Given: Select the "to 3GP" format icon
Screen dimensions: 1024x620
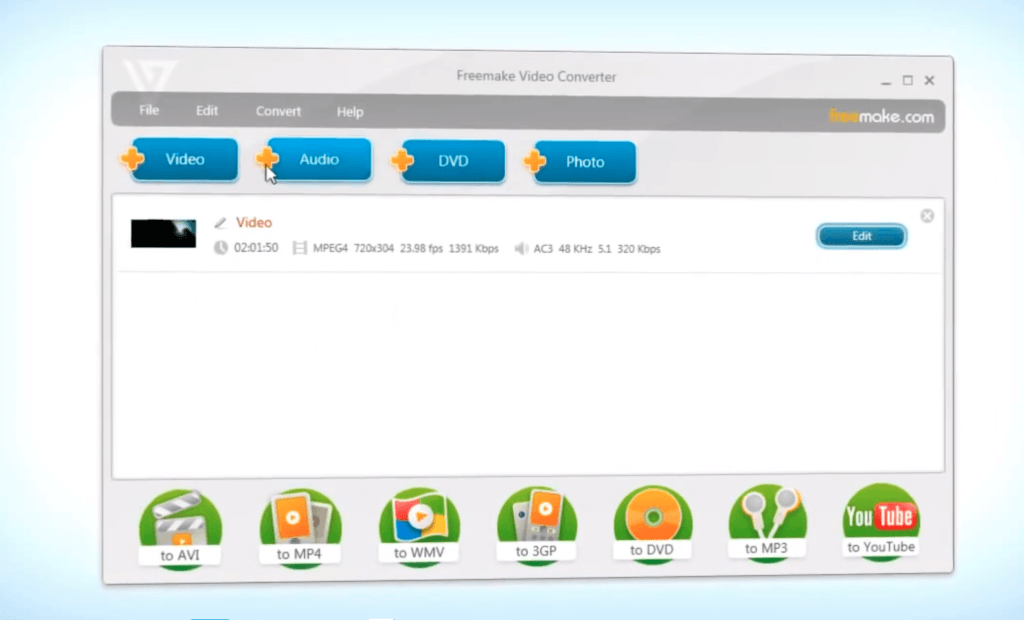Looking at the screenshot, I should click(x=536, y=520).
